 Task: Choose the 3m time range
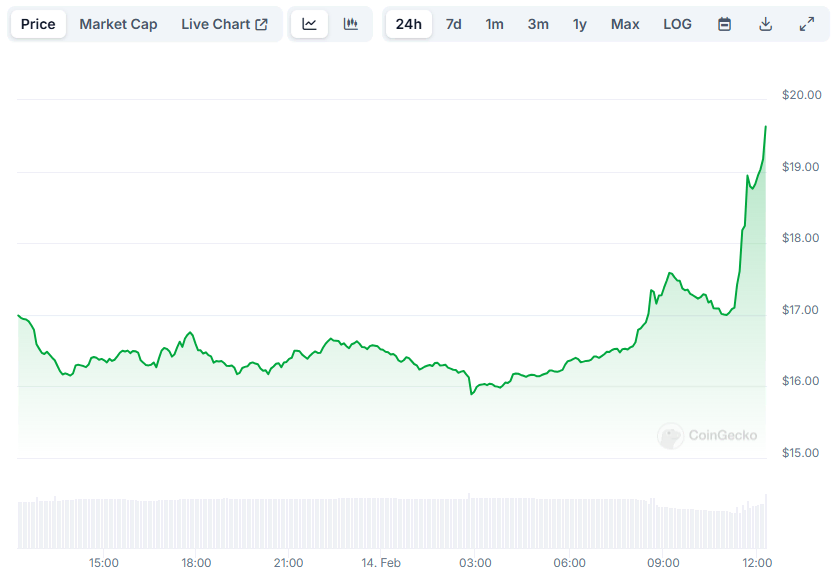click(x=538, y=24)
